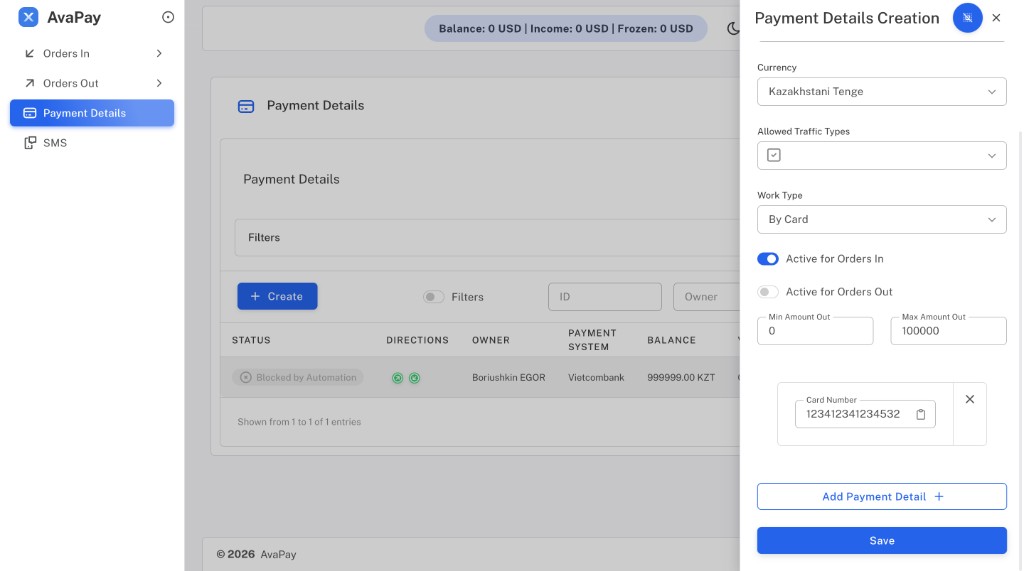Screen dimensions: 1024x571
Task: Click the 999999.00 KZT balance cell
Action: (x=681, y=378)
